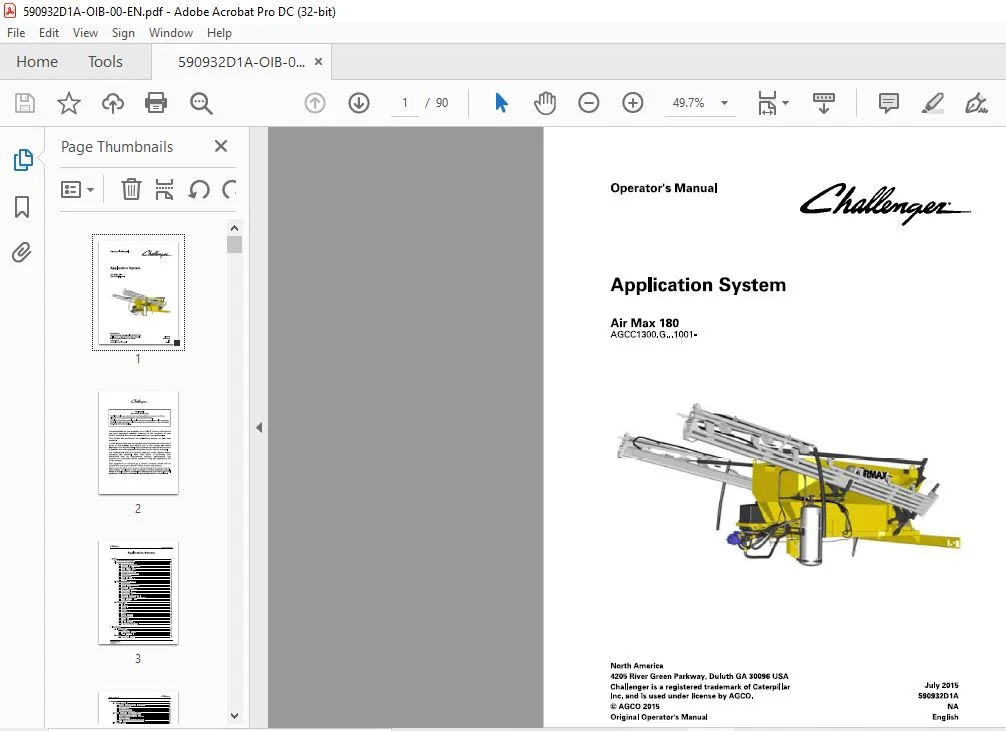
Task: Open the File menu
Action: (x=16, y=33)
